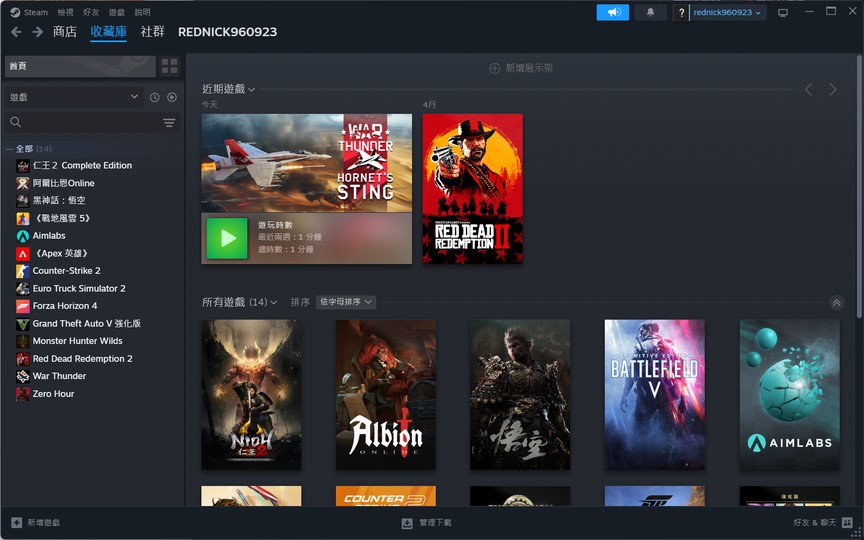Screen dimensions: 864x540
Task: Open the 說明 menu
Action: [x=142, y=12]
